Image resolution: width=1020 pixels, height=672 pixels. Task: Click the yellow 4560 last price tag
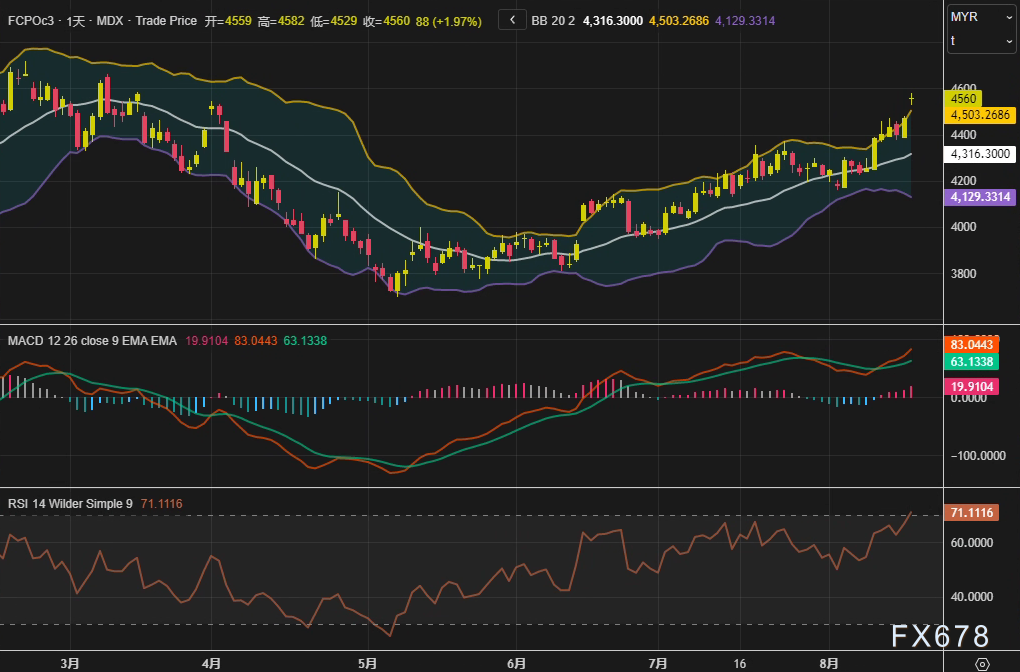coord(965,99)
